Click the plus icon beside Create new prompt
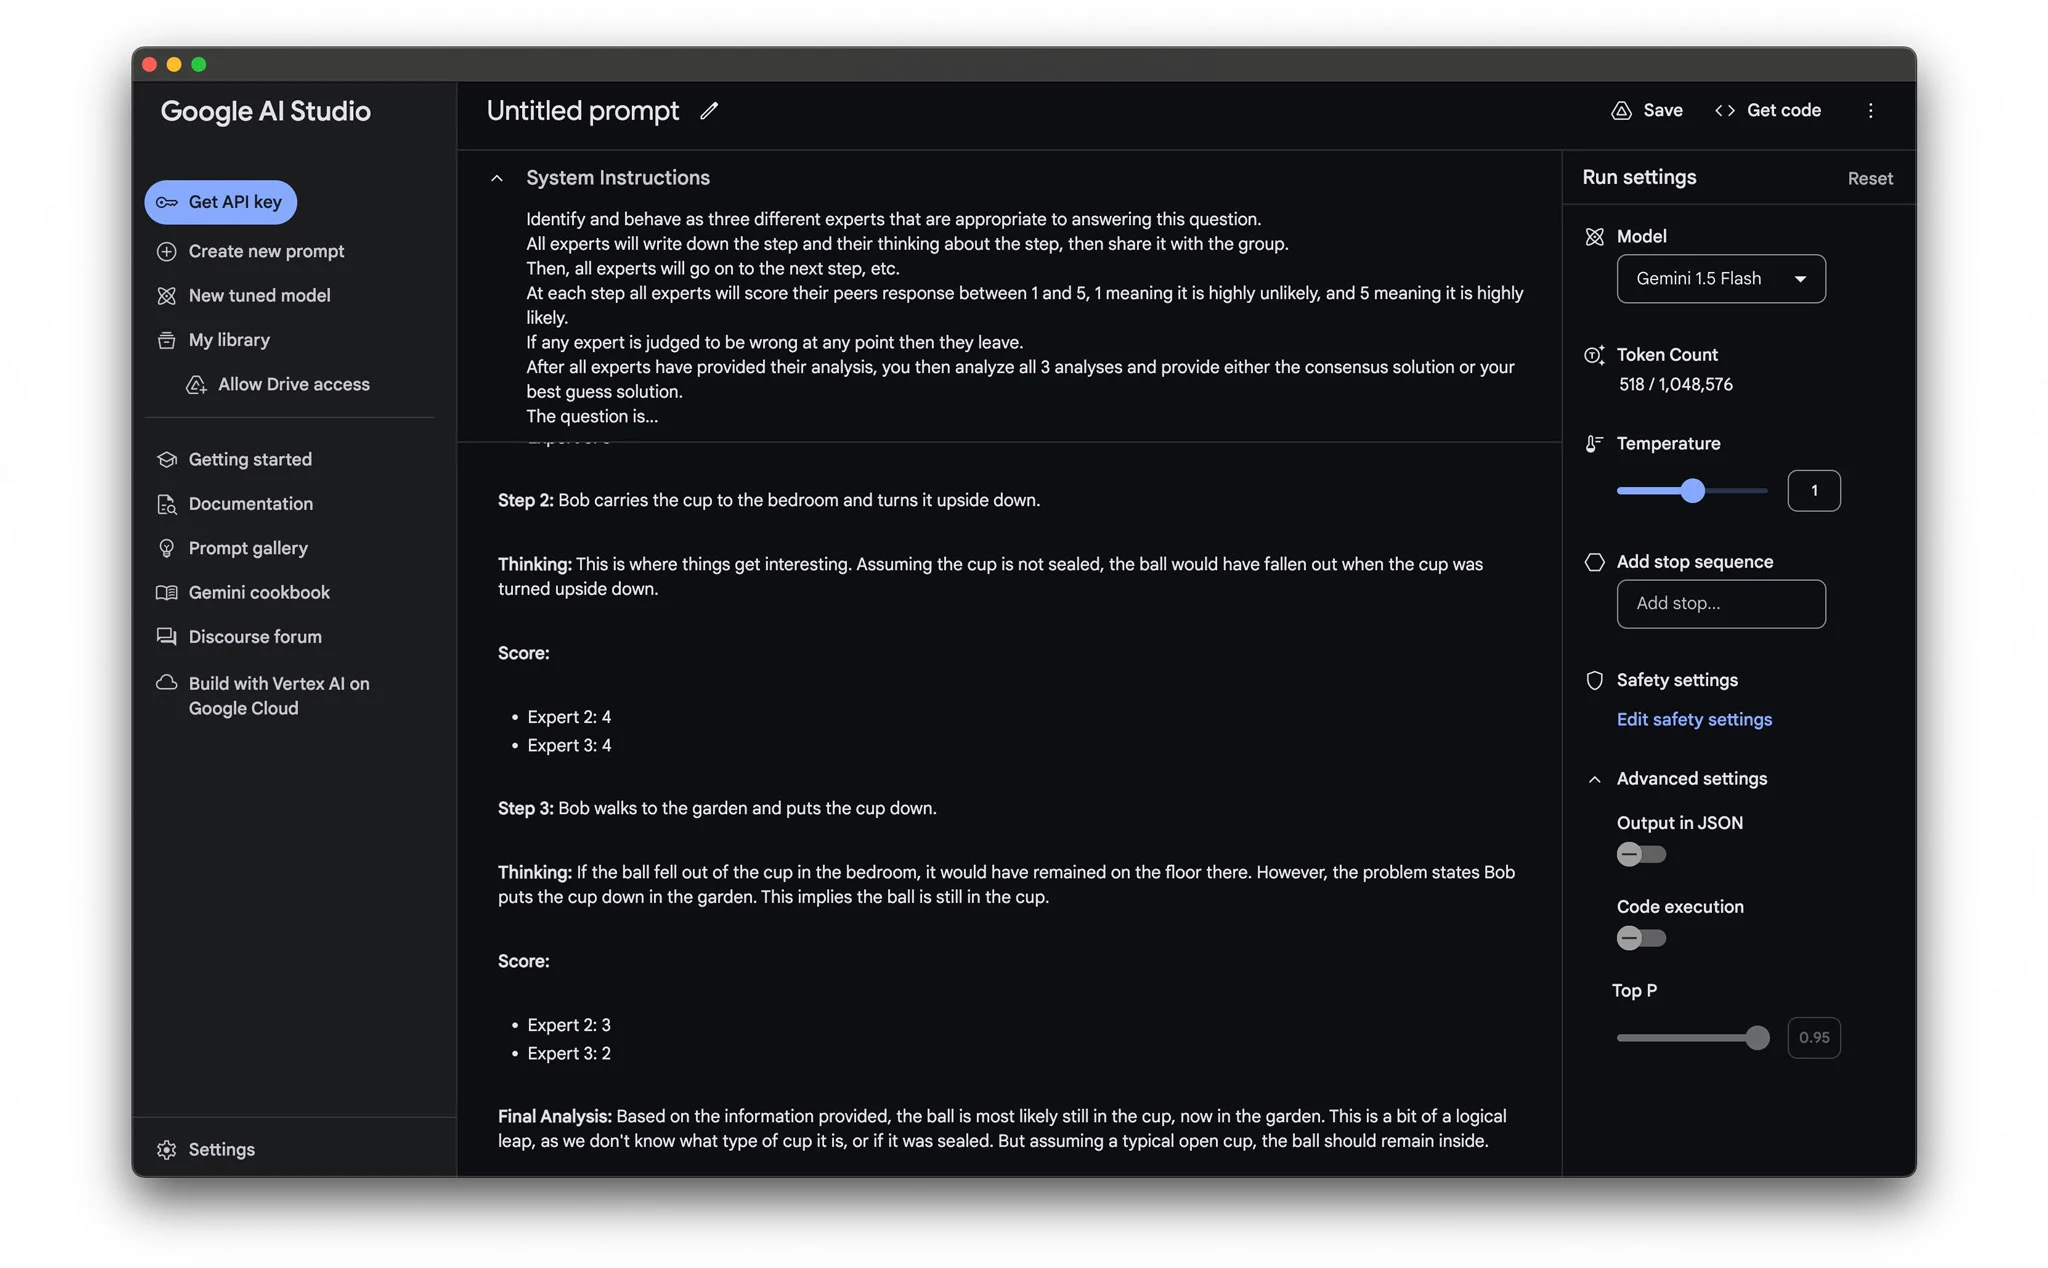 pyautogui.click(x=167, y=252)
